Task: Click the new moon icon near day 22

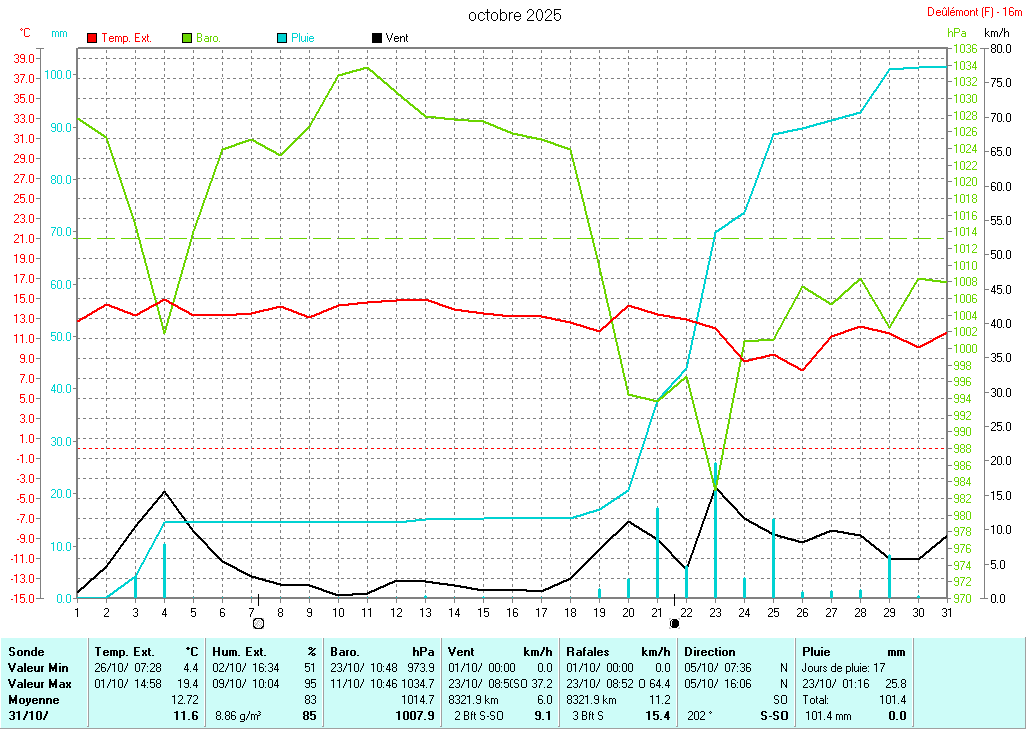Action: pos(674,624)
